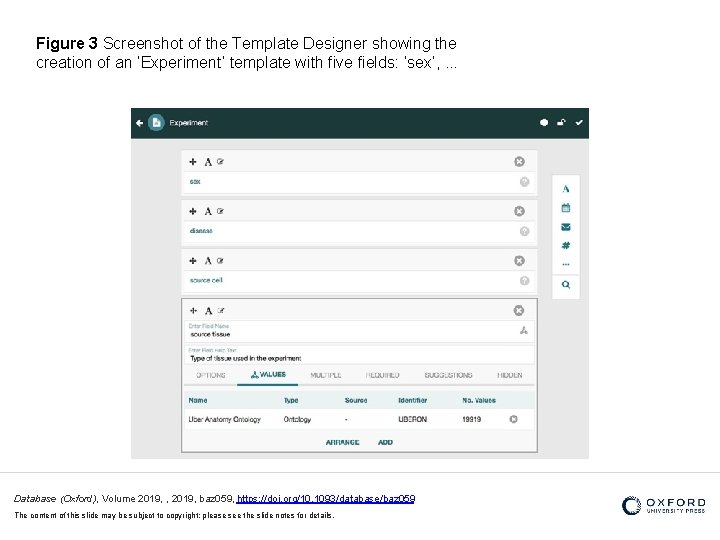
Task: Click the help icon on sex field
Action: click(524, 182)
